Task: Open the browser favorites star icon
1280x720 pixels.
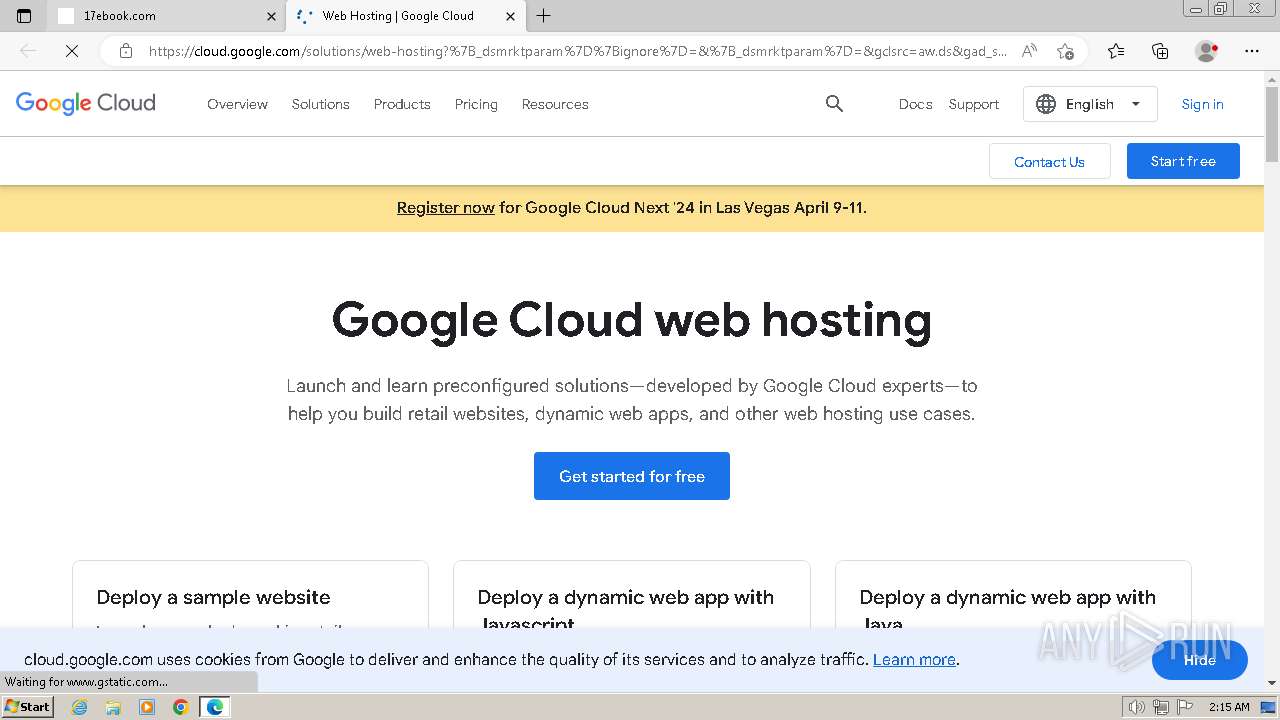Action: 1116,51
